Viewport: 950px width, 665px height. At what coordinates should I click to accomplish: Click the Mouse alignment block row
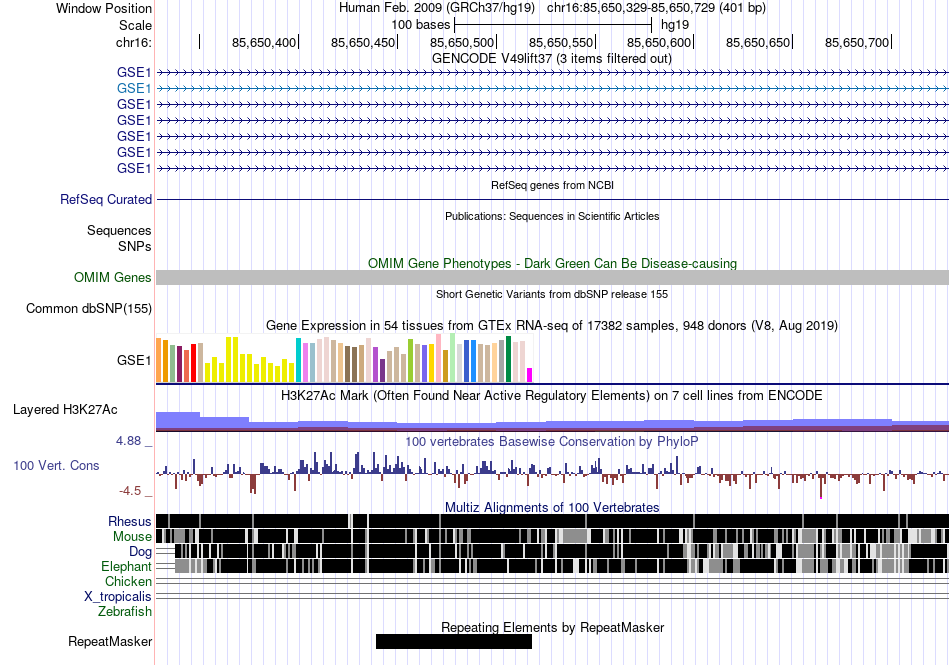click(x=553, y=536)
